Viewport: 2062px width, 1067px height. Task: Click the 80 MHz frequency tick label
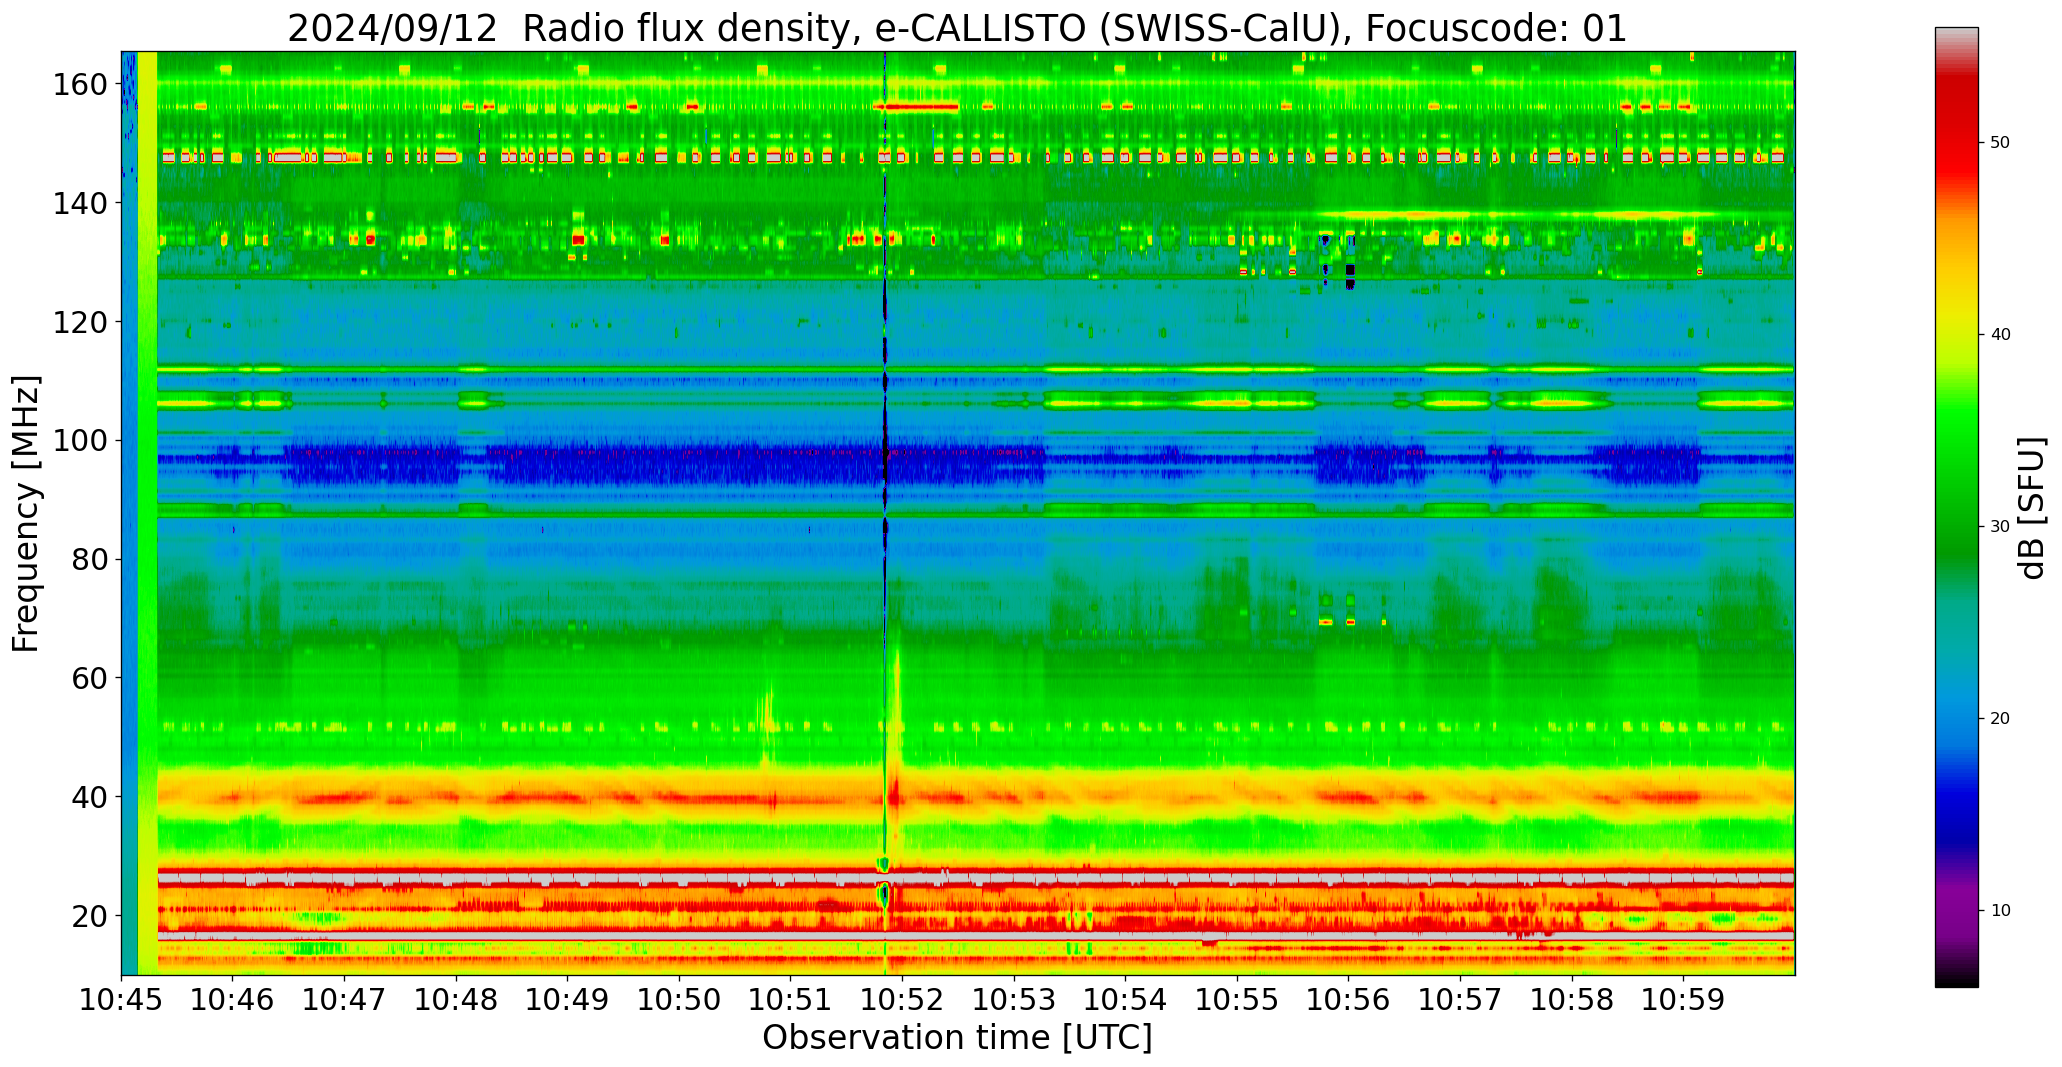[89, 559]
